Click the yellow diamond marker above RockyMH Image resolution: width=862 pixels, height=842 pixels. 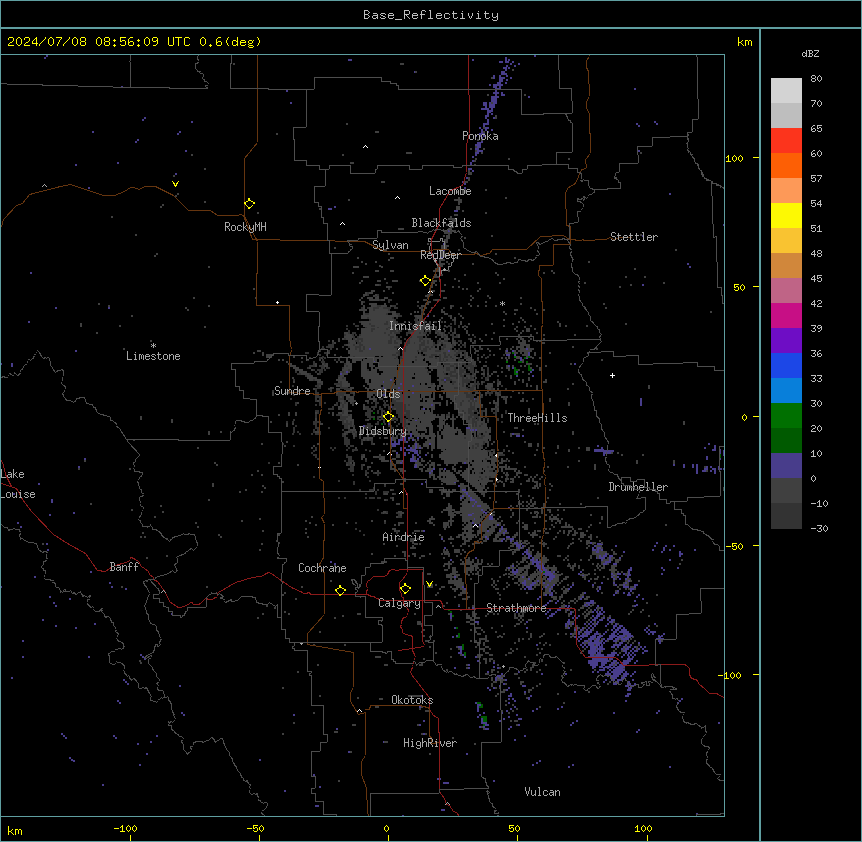click(x=249, y=204)
